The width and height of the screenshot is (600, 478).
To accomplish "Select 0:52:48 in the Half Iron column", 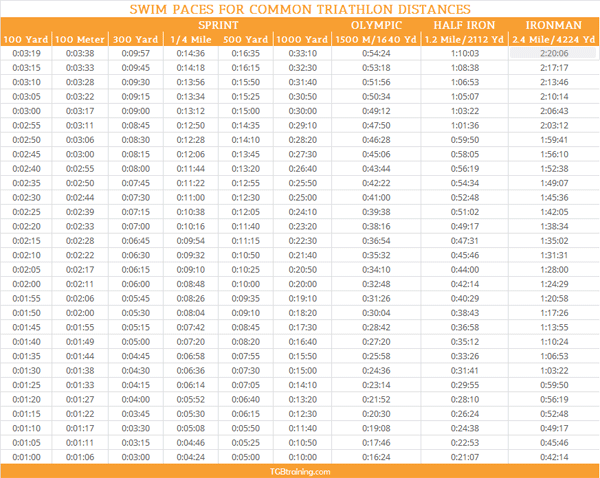I will point(465,197).
